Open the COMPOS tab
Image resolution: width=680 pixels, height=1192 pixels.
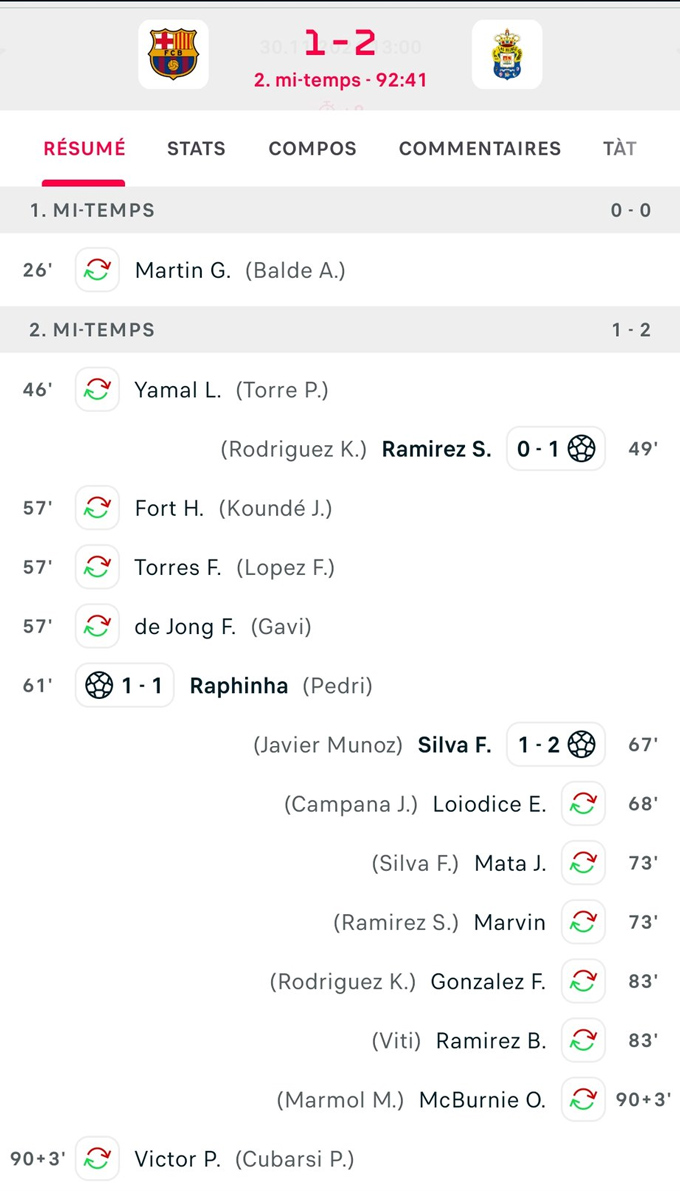click(313, 148)
